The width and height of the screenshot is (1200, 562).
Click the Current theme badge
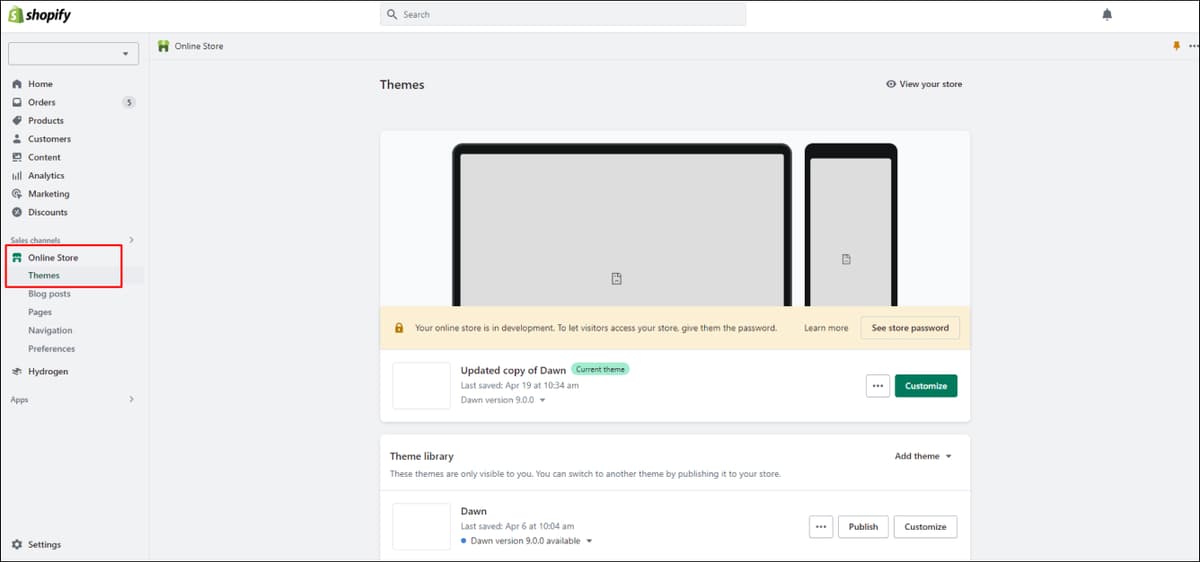(x=601, y=369)
